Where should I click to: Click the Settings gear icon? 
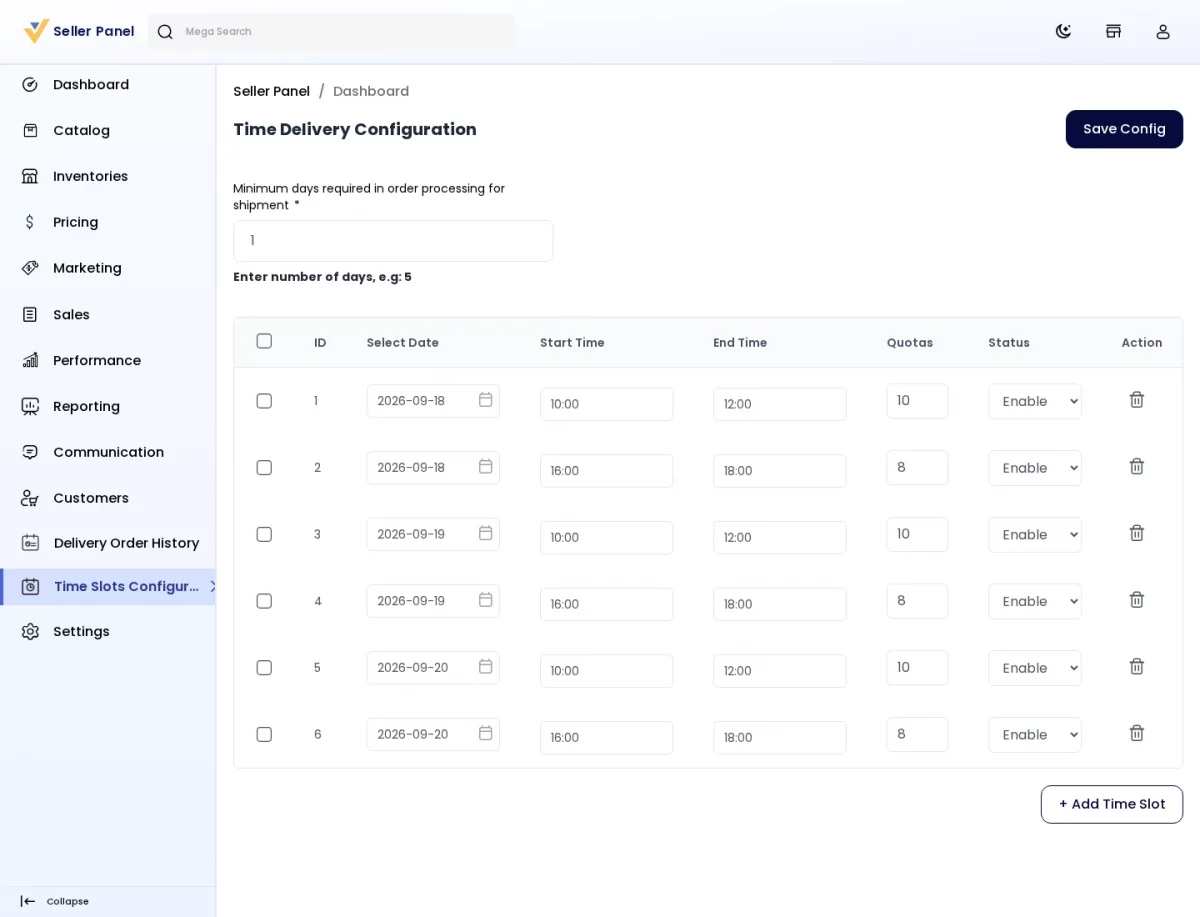[30, 632]
